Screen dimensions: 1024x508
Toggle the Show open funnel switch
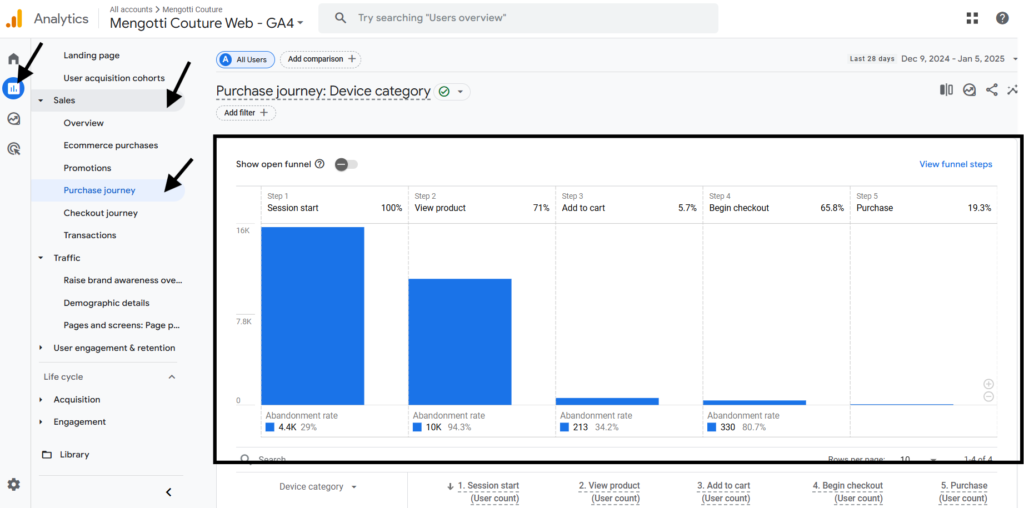pos(346,165)
